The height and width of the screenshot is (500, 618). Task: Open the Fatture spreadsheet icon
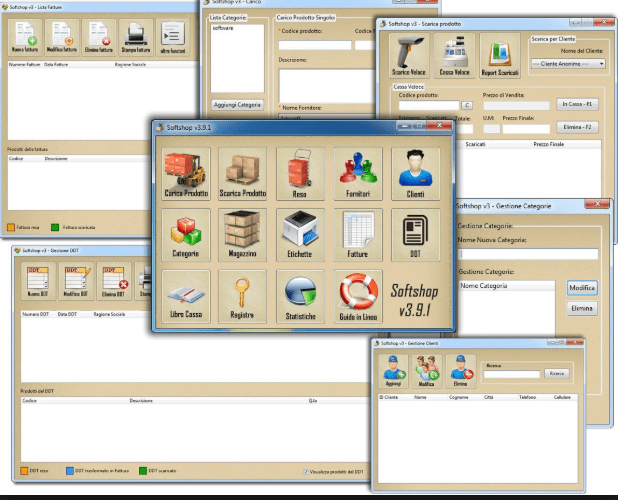[x=358, y=235]
